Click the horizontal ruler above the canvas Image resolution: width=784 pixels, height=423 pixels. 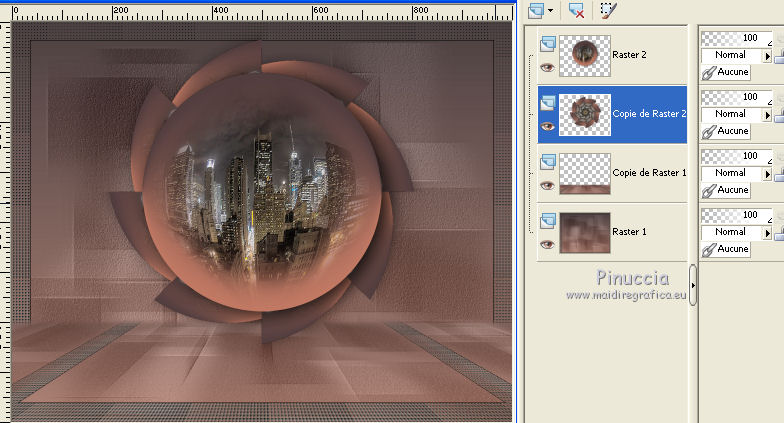pos(262,12)
